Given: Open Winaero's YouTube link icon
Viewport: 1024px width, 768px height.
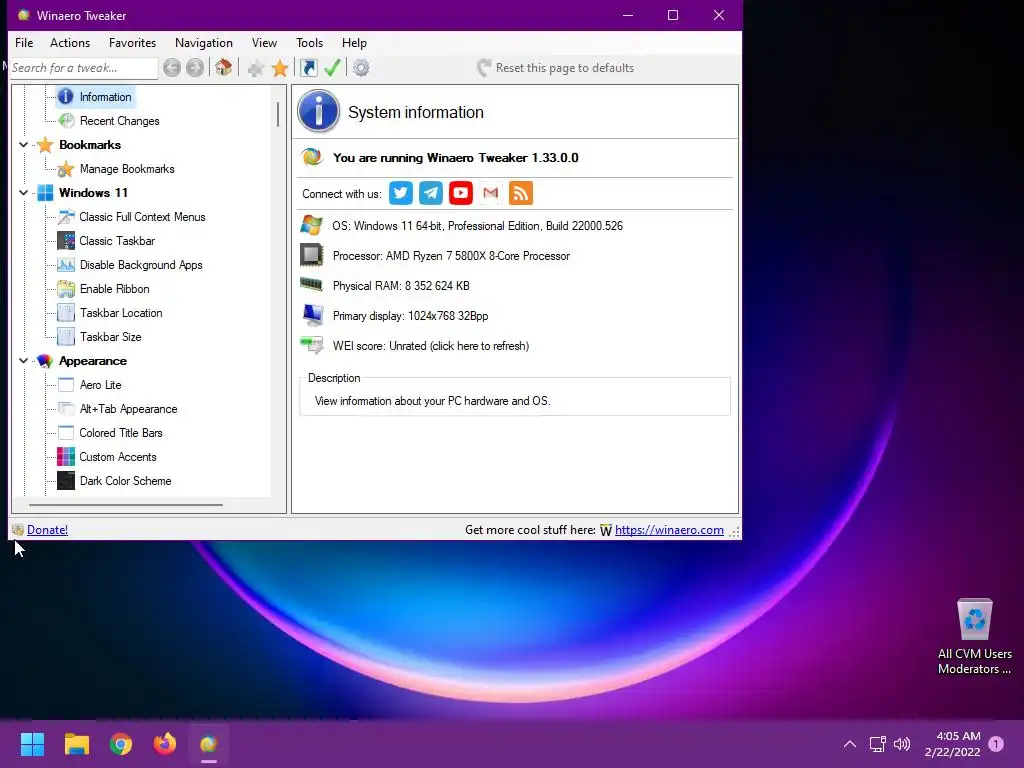Looking at the screenshot, I should (x=460, y=193).
